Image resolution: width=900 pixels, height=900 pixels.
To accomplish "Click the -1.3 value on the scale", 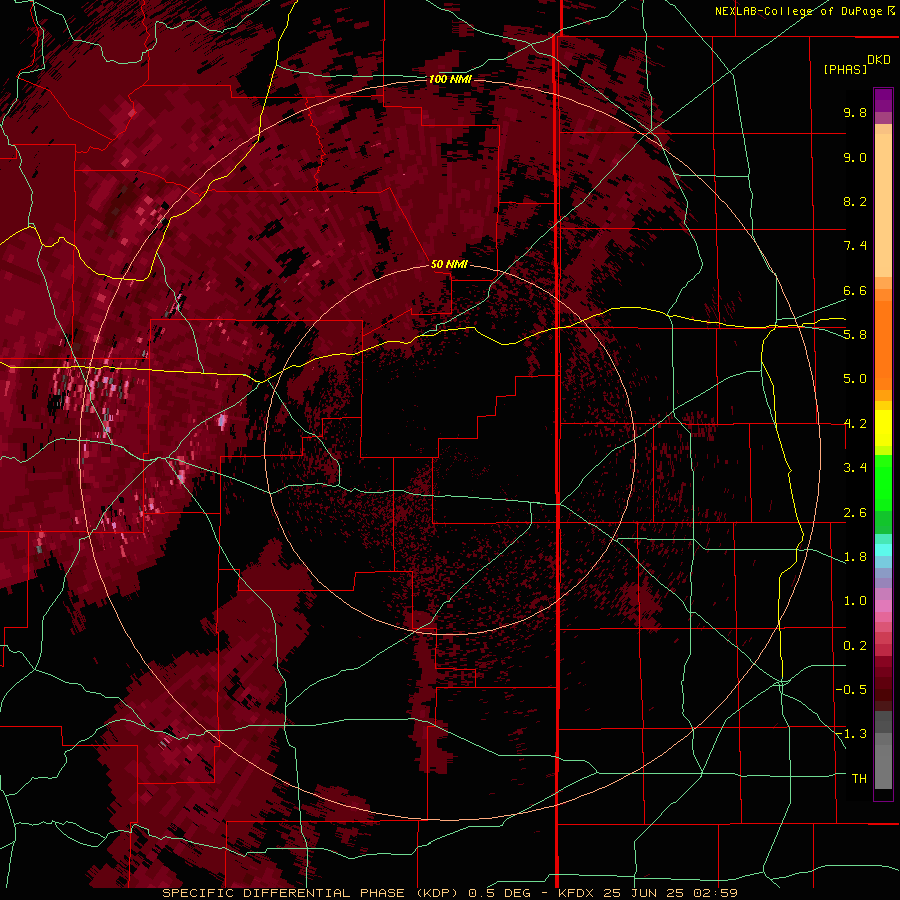I will click(852, 734).
